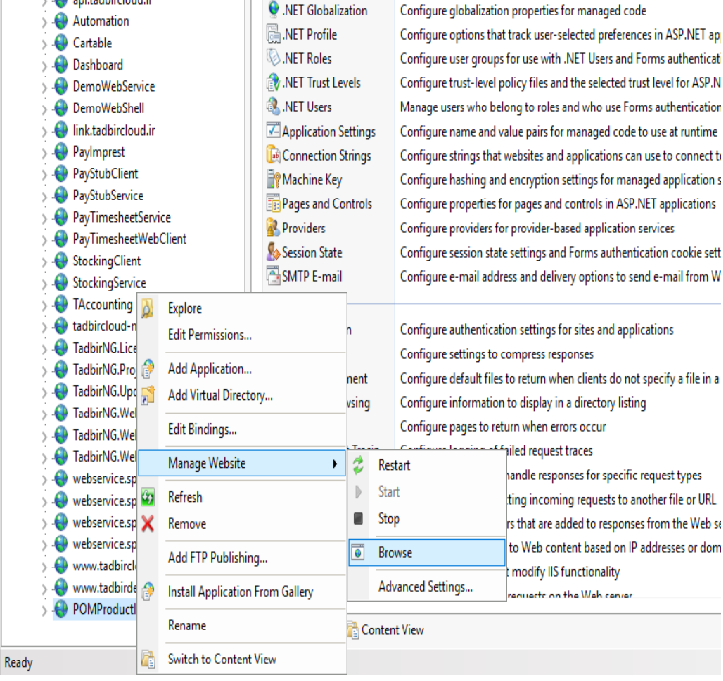Click the Add Virtual Directory icon
723x681 pixels.
tap(148, 396)
